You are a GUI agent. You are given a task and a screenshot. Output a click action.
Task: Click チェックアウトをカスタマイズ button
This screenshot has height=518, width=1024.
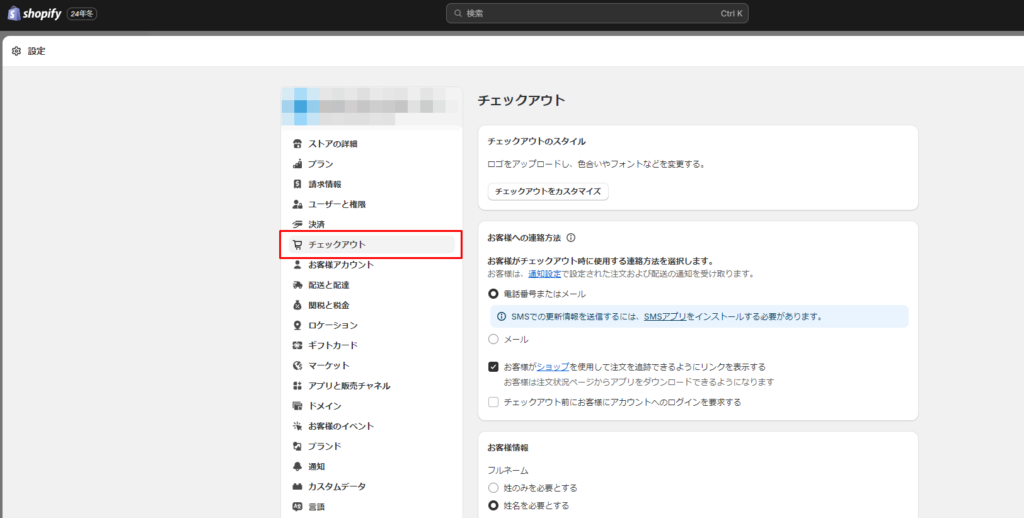pos(548,191)
